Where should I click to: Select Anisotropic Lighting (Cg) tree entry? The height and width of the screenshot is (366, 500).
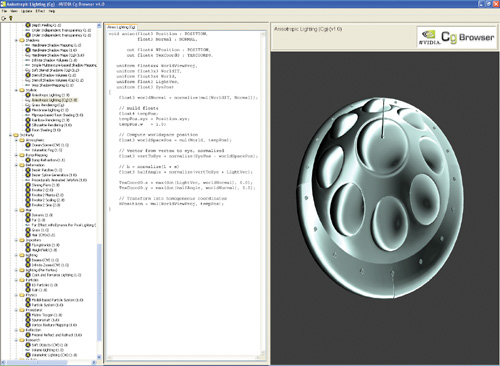[x=55, y=100]
